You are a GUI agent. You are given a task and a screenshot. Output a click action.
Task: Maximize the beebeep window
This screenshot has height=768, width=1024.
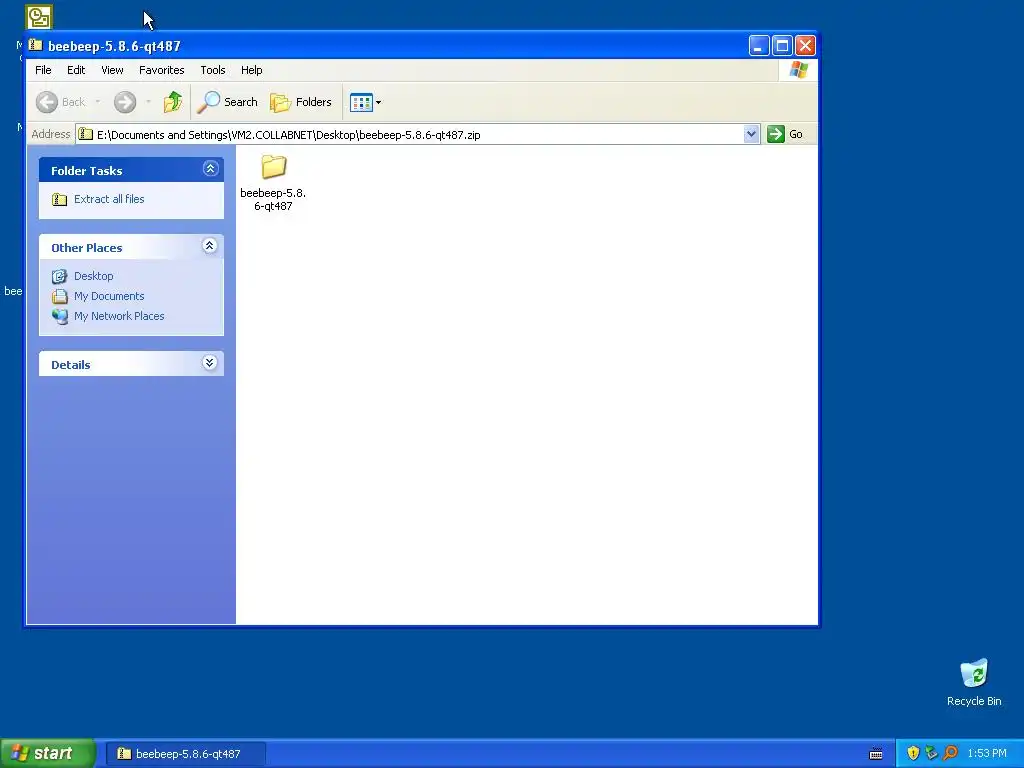click(x=782, y=45)
